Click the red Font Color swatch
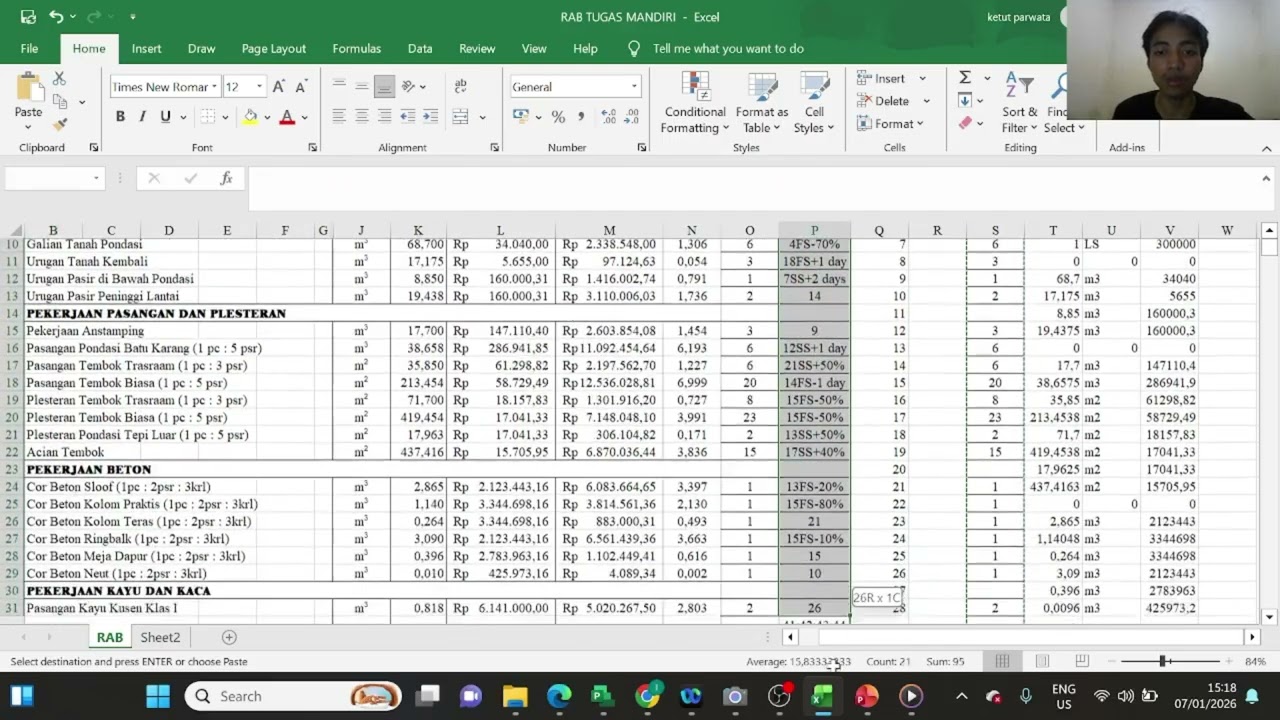The height and width of the screenshot is (720, 1280). pos(287,117)
